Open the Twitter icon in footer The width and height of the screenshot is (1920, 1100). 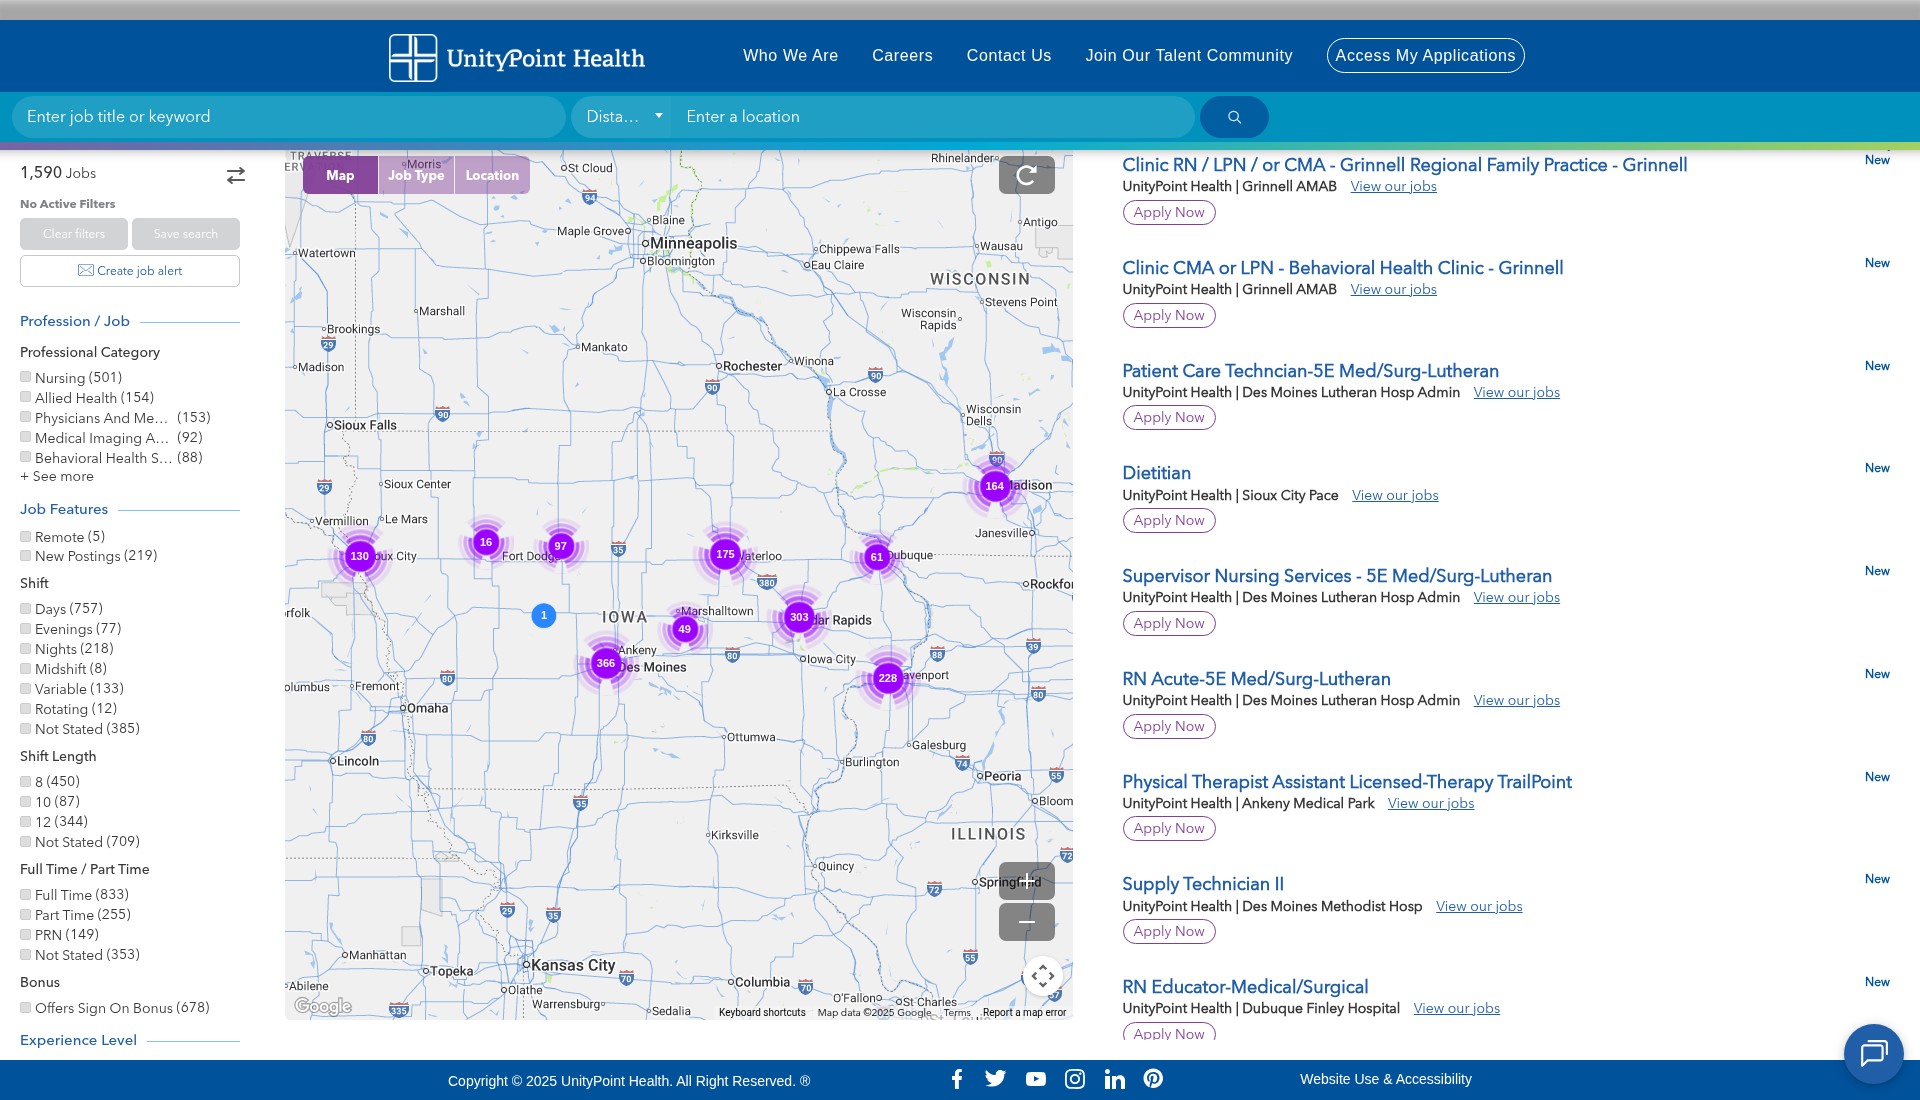click(x=995, y=1079)
